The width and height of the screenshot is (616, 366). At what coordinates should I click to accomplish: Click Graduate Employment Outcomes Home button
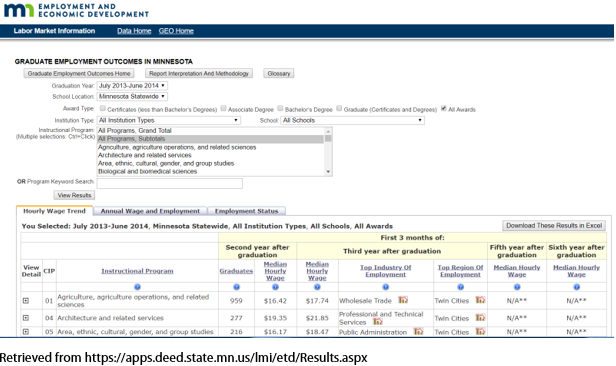click(79, 73)
